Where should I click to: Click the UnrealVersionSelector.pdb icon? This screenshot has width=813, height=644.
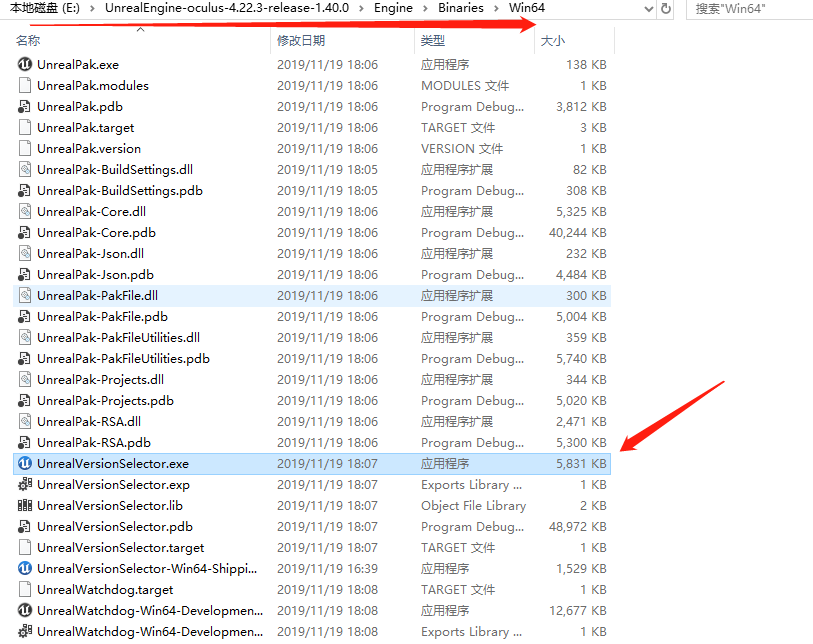25,526
